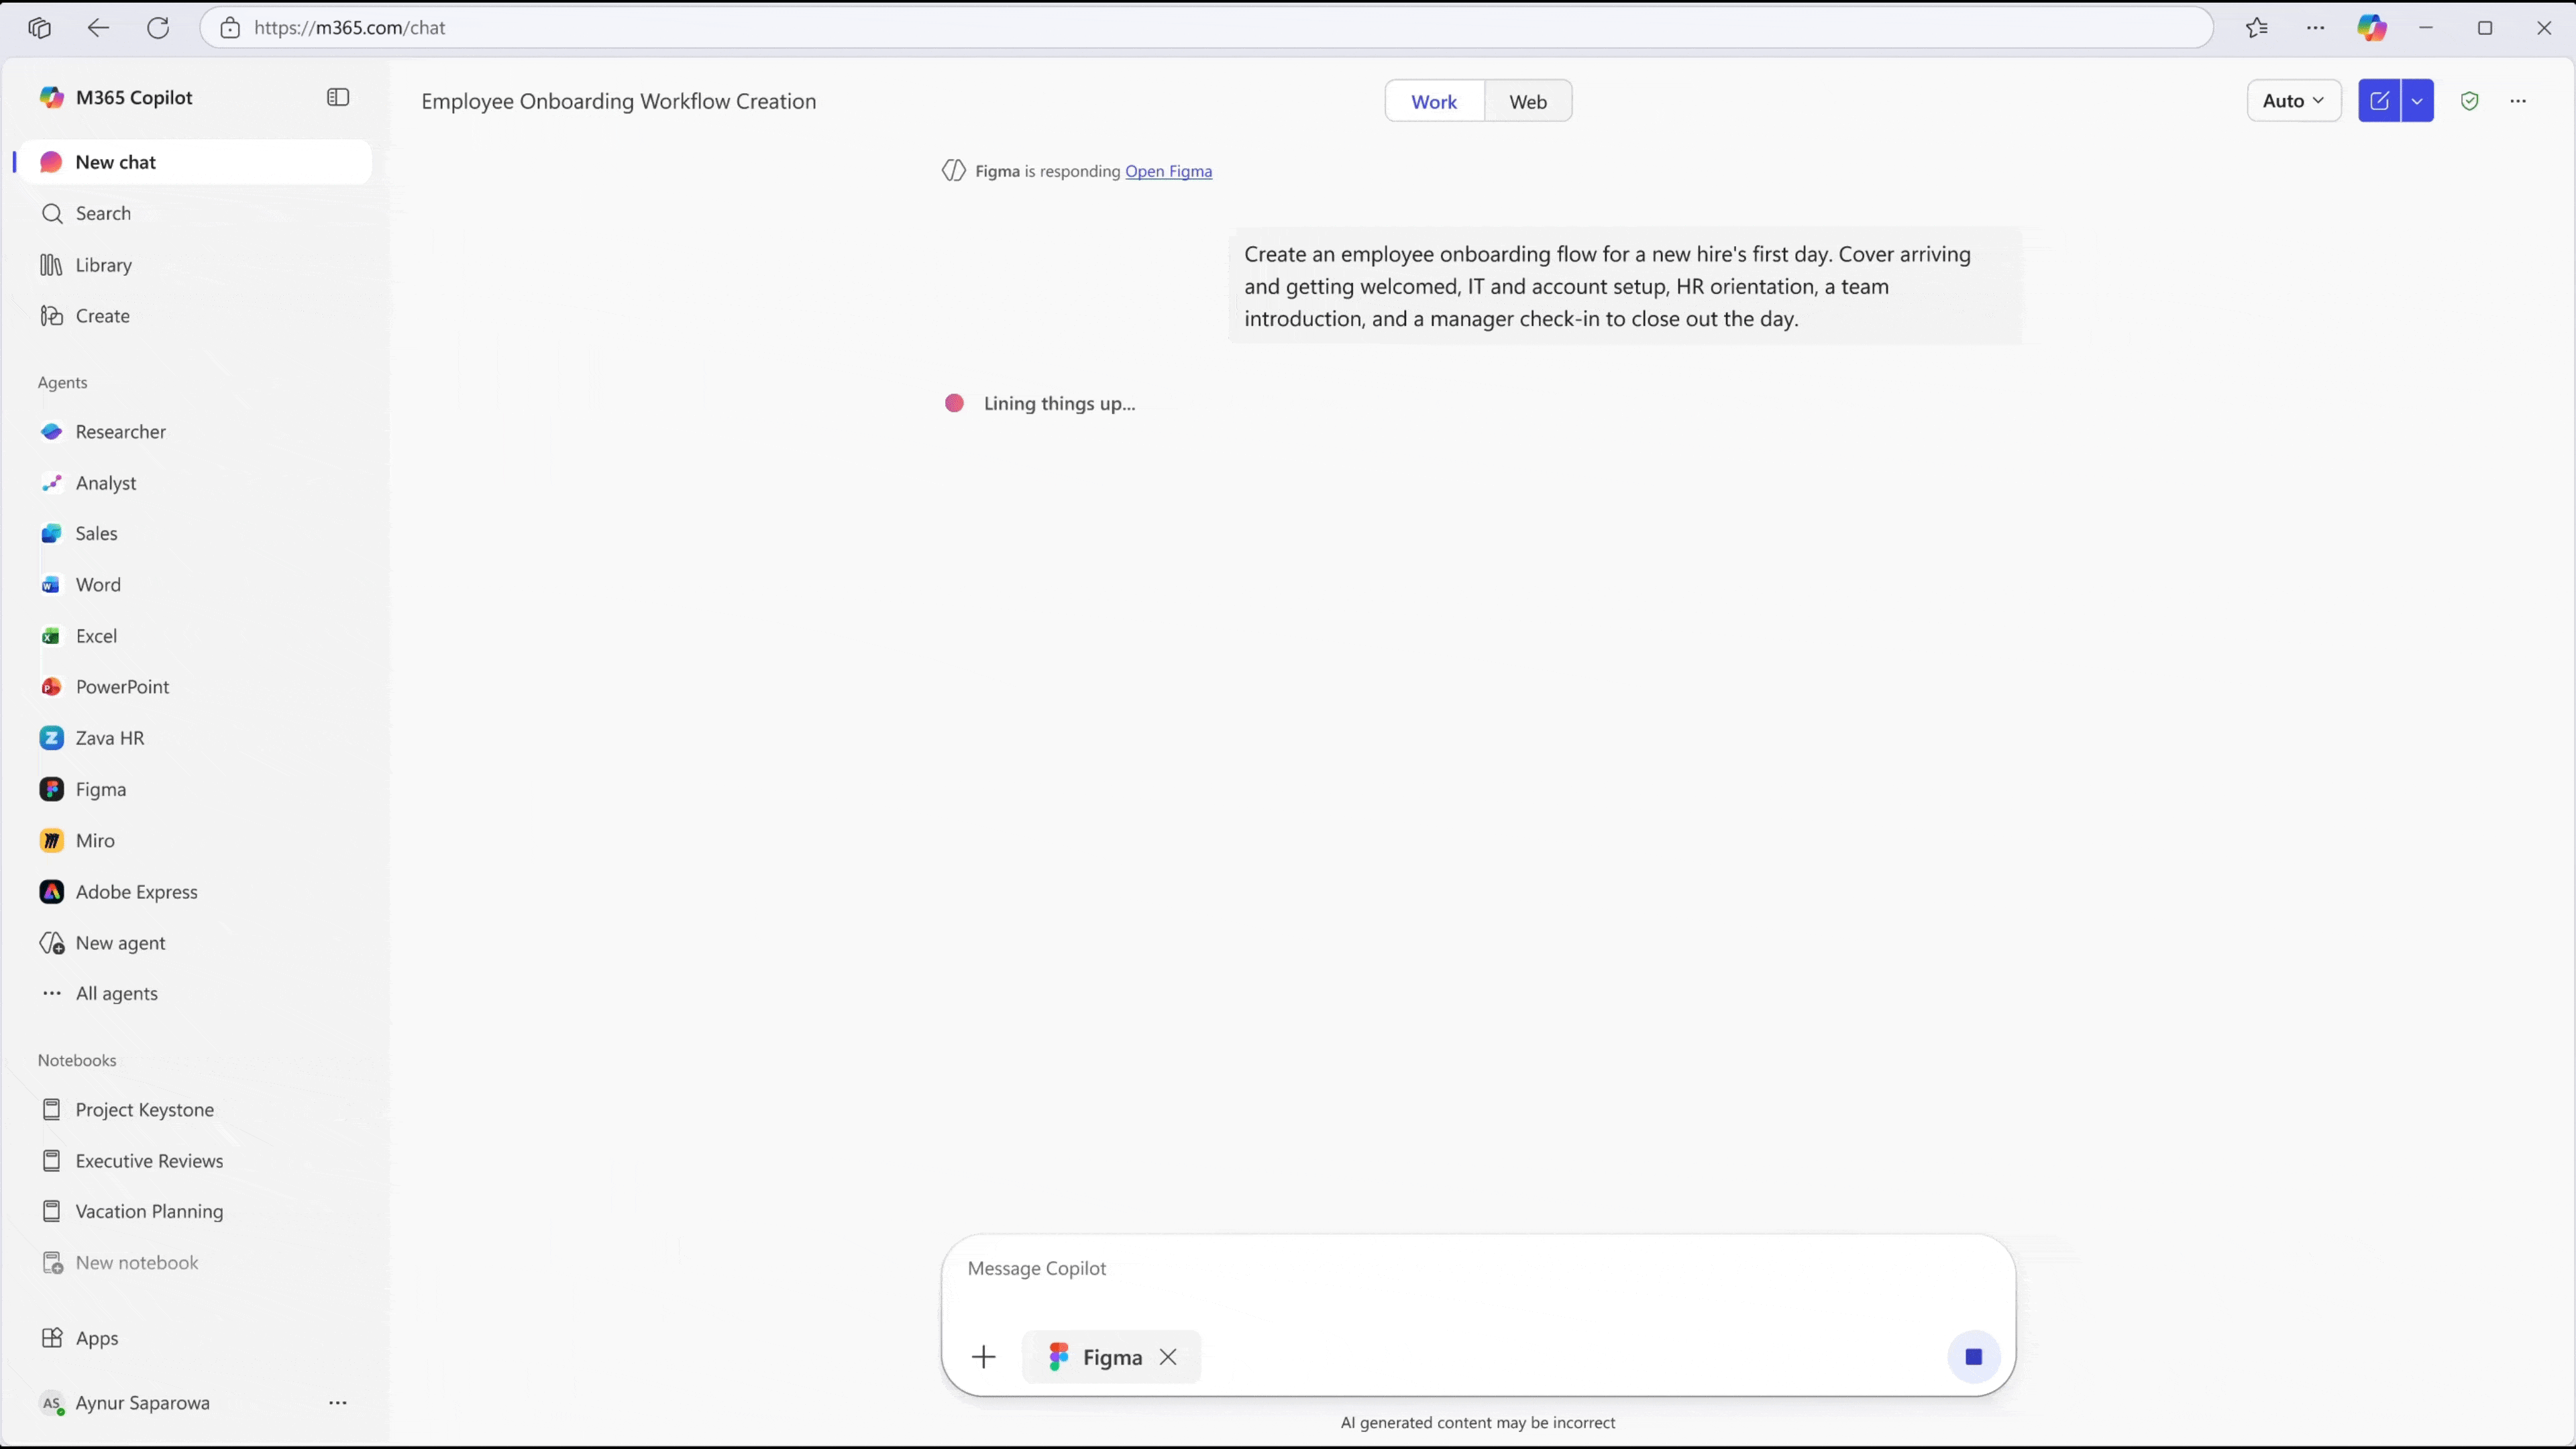
Task: Click the green shield protection icon
Action: tap(2470, 101)
